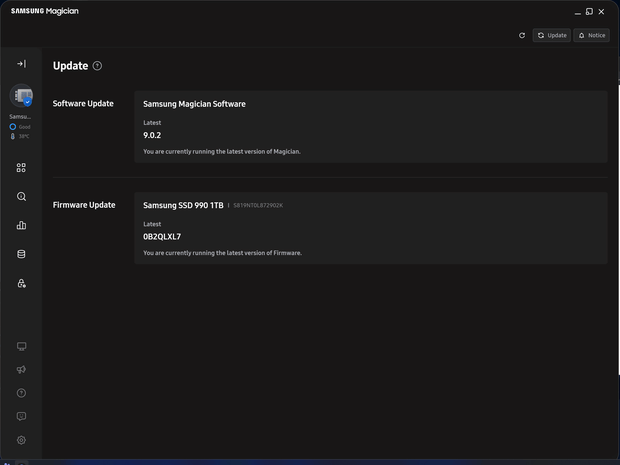This screenshot has height=465, width=620.
Task: Refresh using the circular arrow icon
Action: 522,35
